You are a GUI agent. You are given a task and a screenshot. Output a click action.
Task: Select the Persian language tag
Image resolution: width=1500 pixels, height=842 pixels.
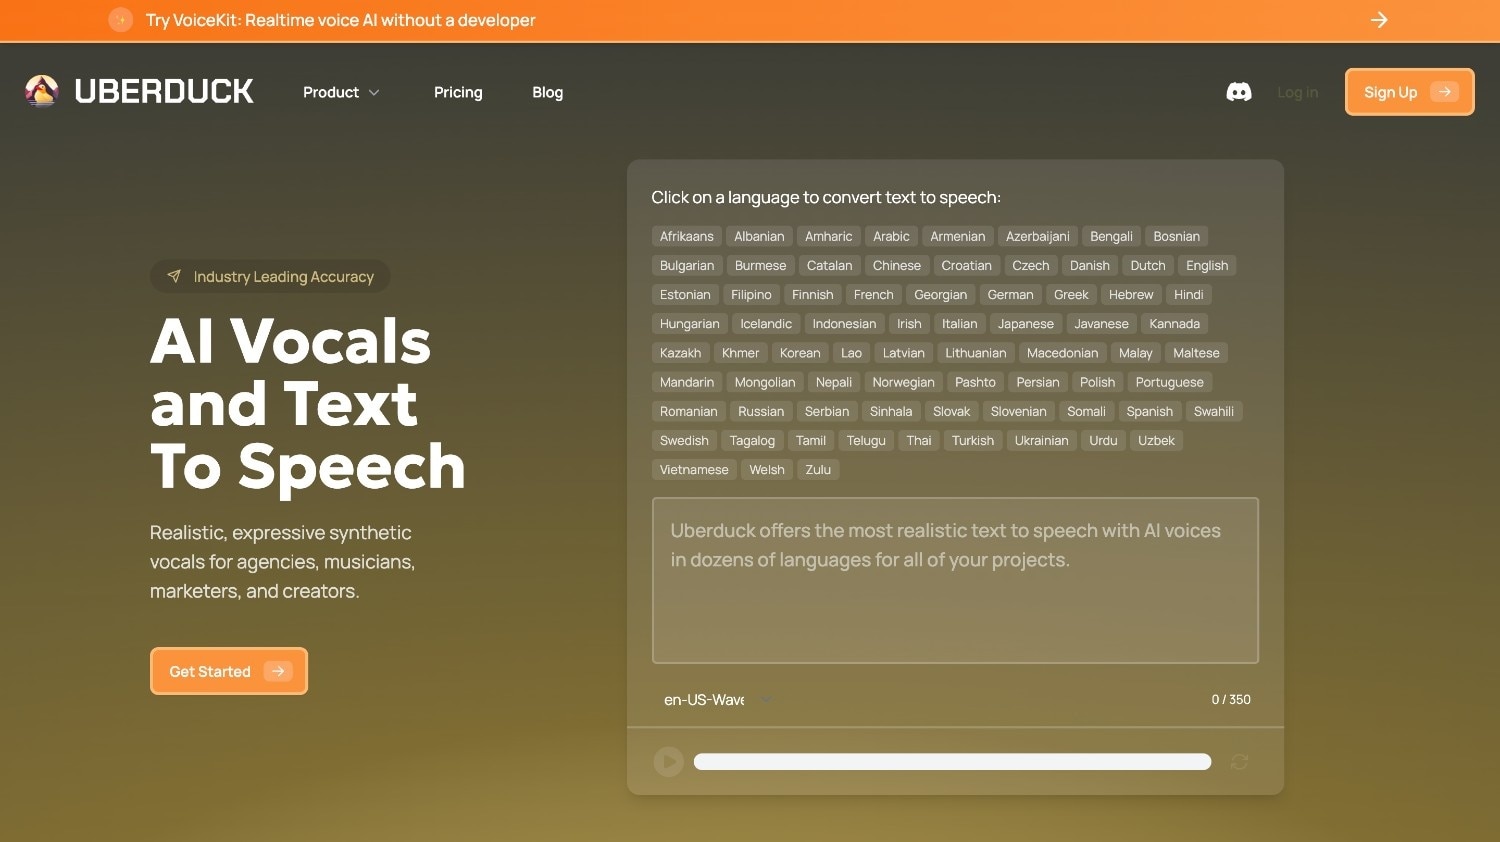[1038, 382]
